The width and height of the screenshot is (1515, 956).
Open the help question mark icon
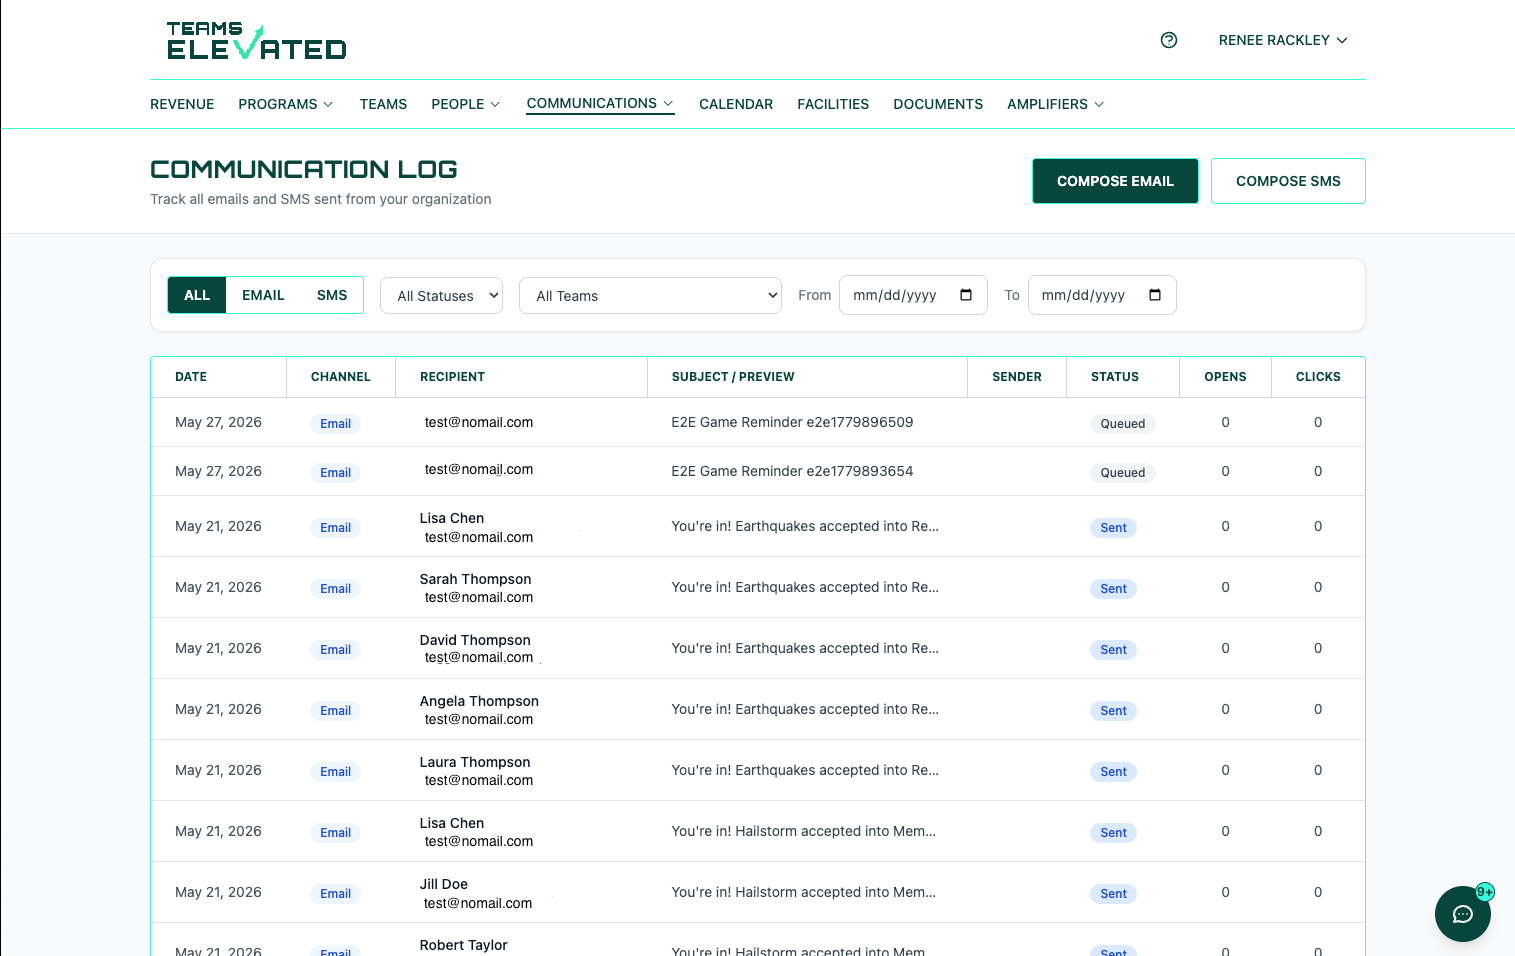click(1169, 40)
